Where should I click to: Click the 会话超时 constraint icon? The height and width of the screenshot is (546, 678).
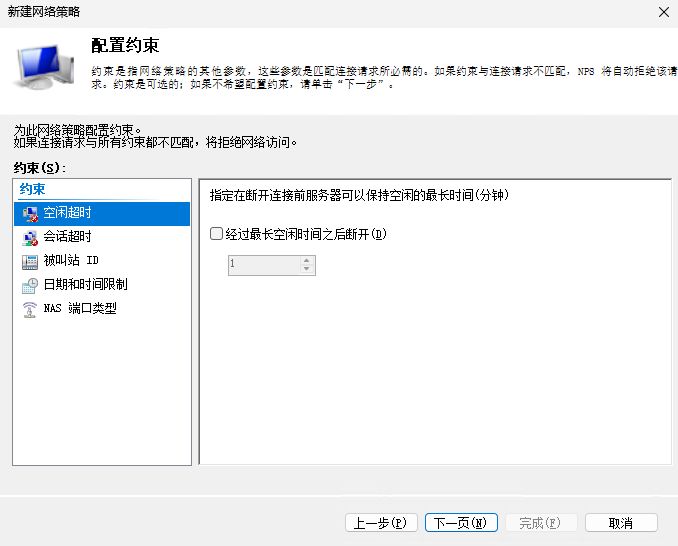point(29,237)
